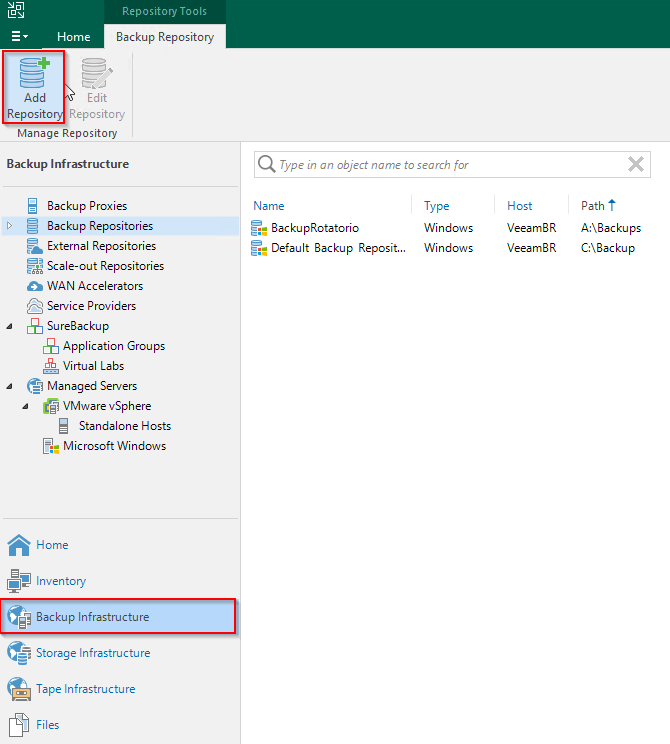670x744 pixels.
Task: Clear the search box with X
Action: click(635, 165)
